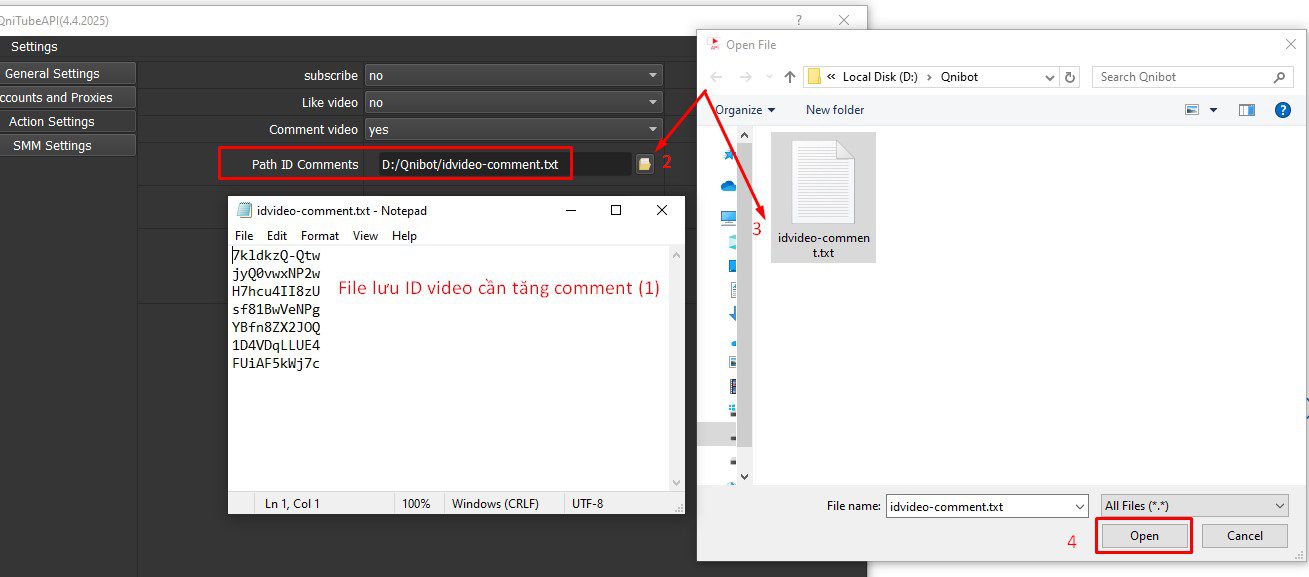The height and width of the screenshot is (577, 1309).
Task: Expand the address bar history dropdown
Action: point(1050,77)
